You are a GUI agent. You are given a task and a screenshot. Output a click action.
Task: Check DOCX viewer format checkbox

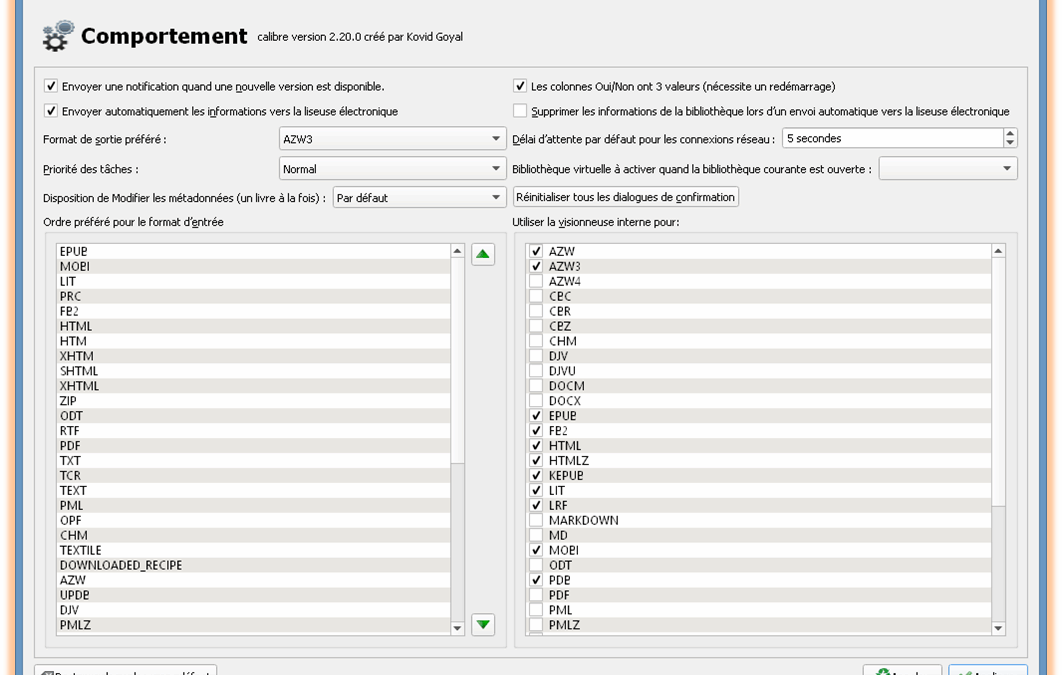(x=536, y=400)
